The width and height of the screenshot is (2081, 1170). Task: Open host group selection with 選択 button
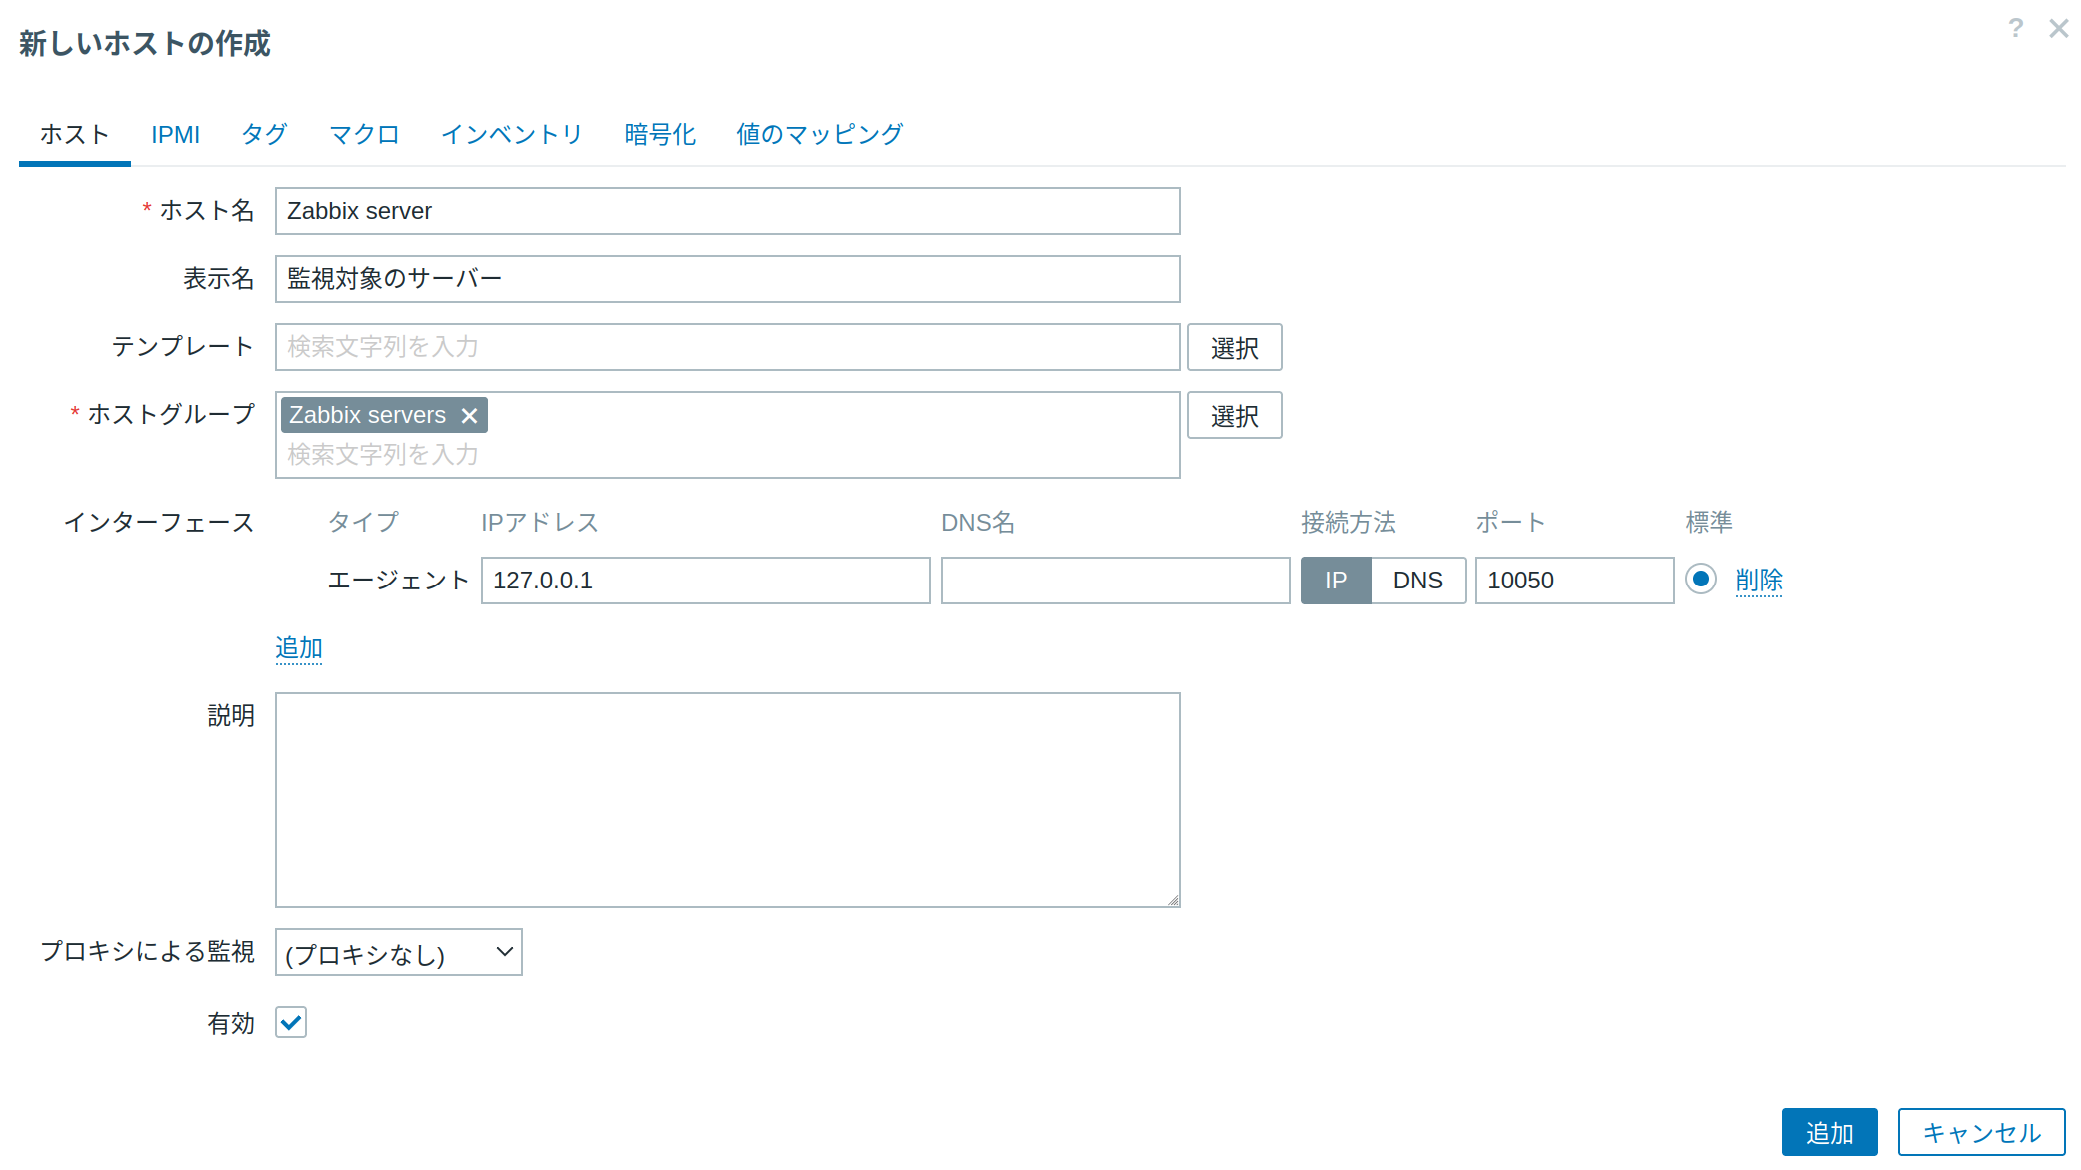pyautogui.click(x=1234, y=415)
